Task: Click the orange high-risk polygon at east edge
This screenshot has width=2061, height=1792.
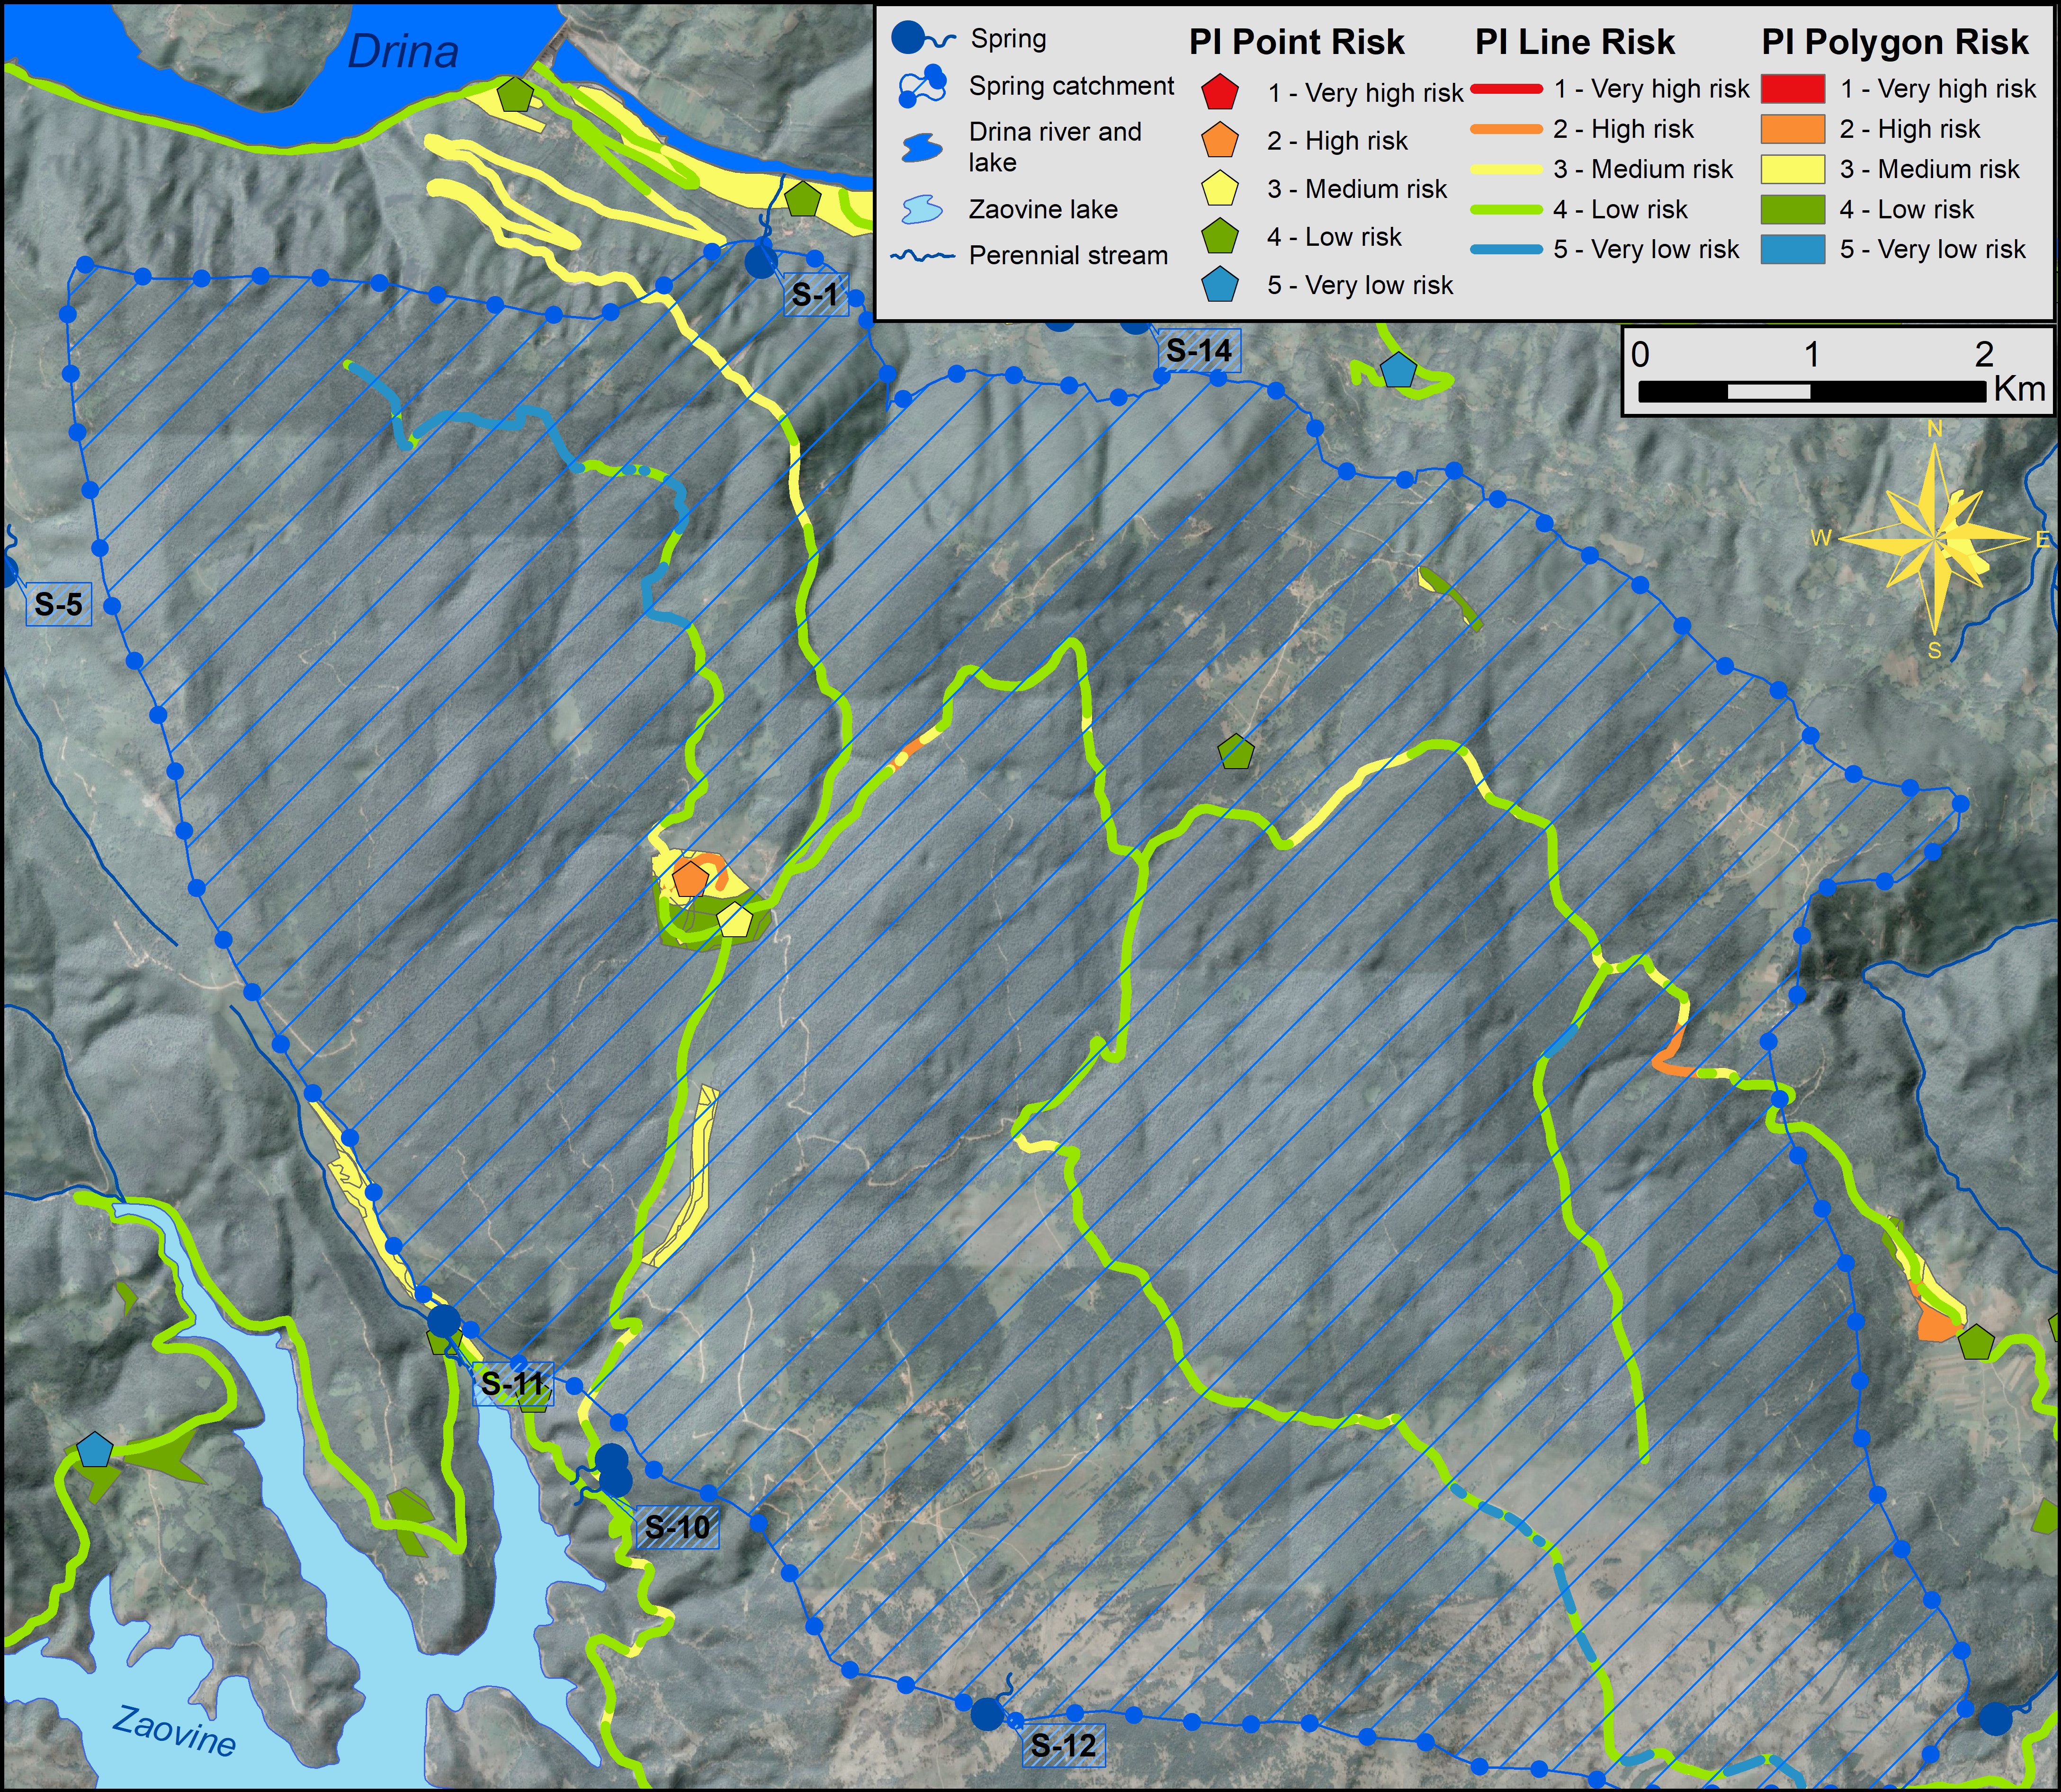Action: 1936,1323
